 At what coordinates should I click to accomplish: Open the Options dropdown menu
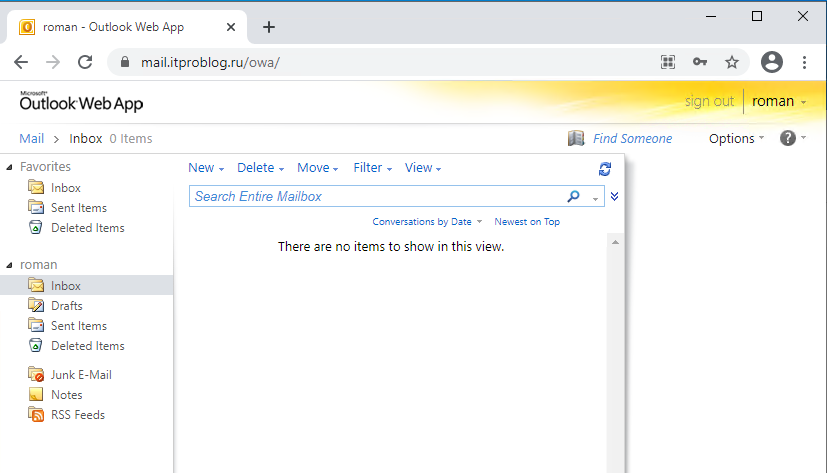coord(736,139)
